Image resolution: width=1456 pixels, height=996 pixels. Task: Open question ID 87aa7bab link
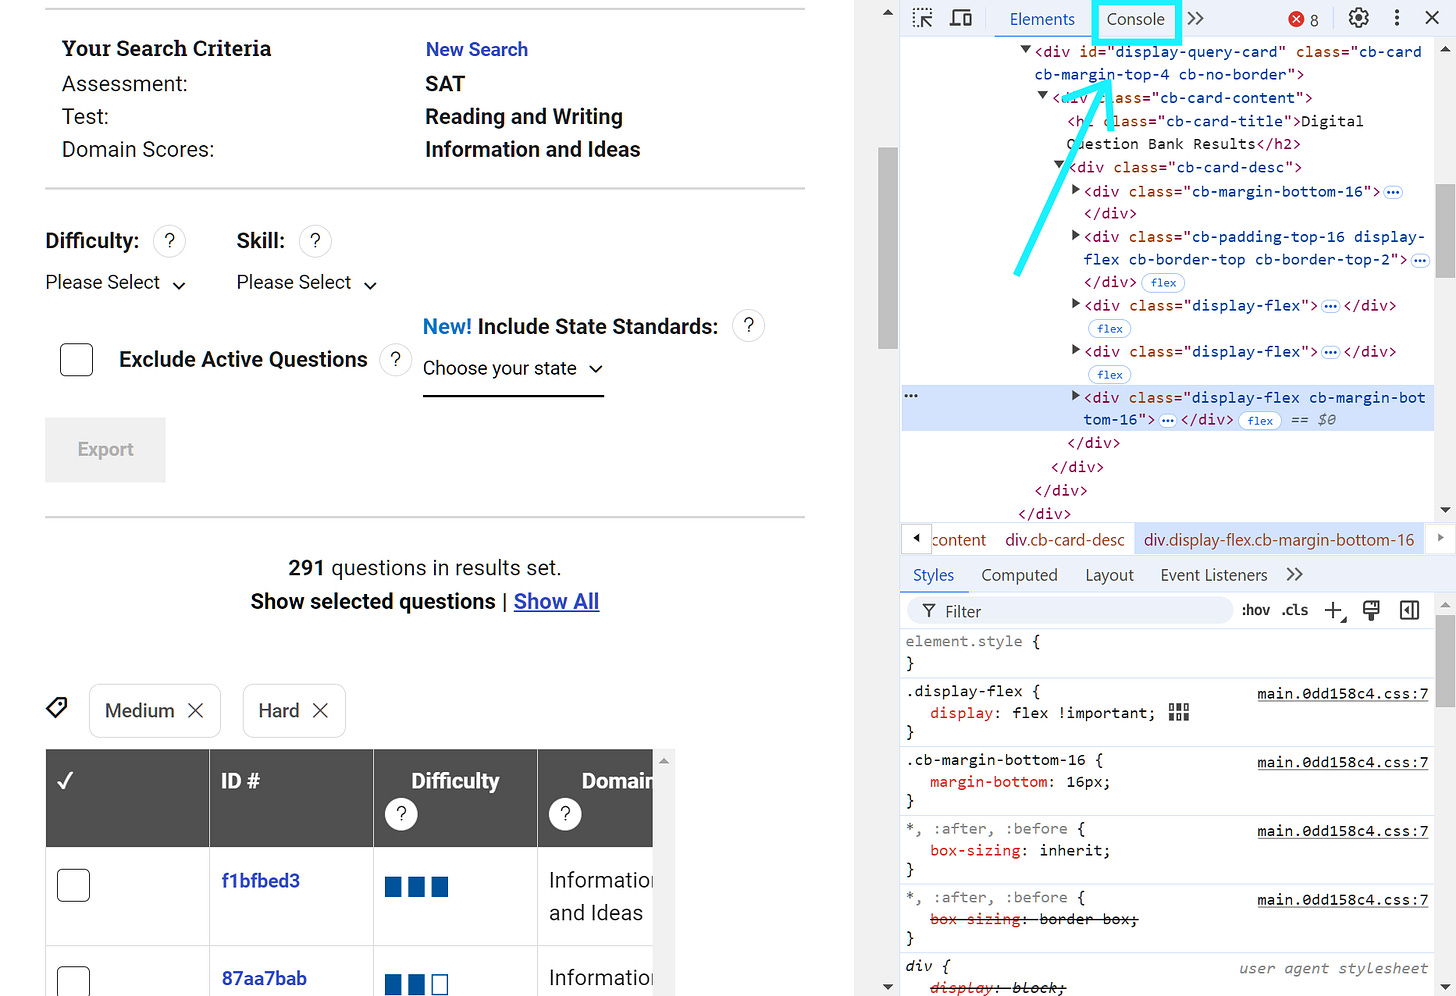(x=264, y=979)
